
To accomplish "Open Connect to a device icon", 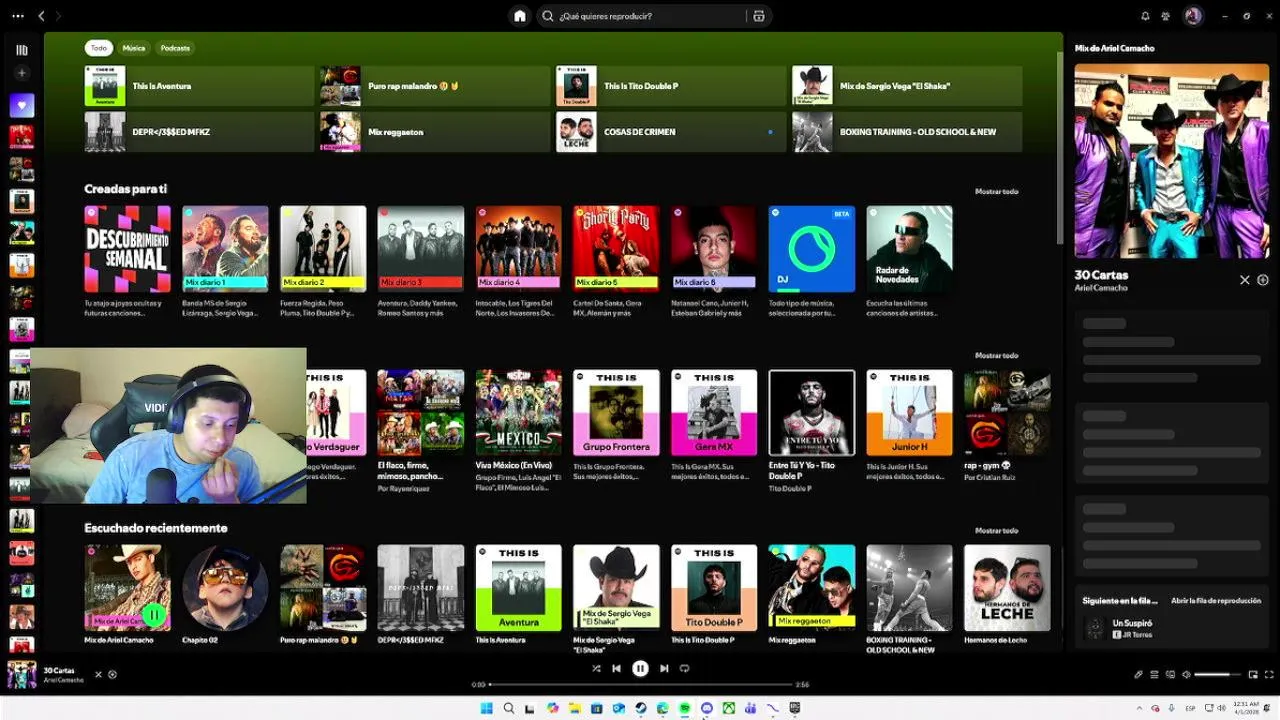I will click(1170, 674).
